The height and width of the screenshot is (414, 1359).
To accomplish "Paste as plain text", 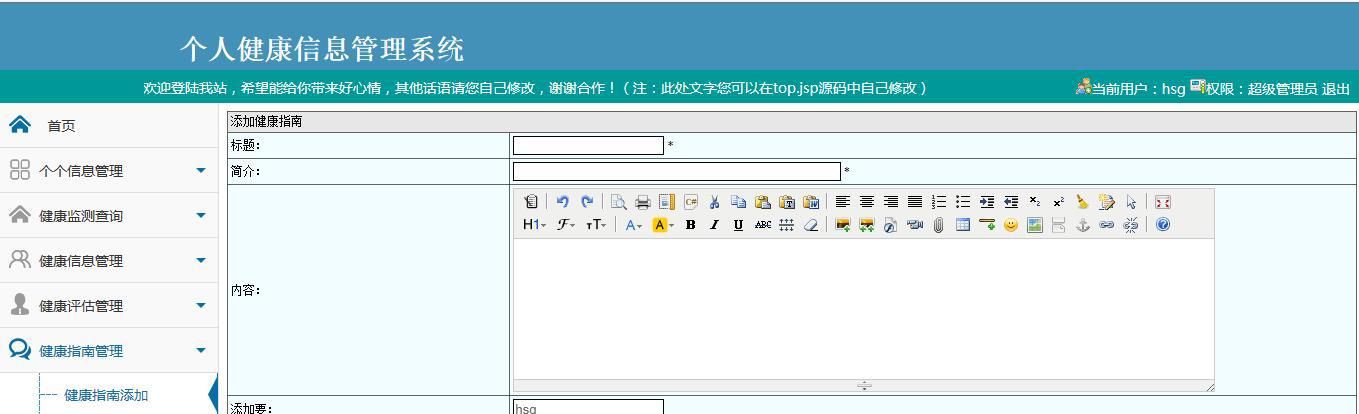I will pyautogui.click(x=786, y=201).
